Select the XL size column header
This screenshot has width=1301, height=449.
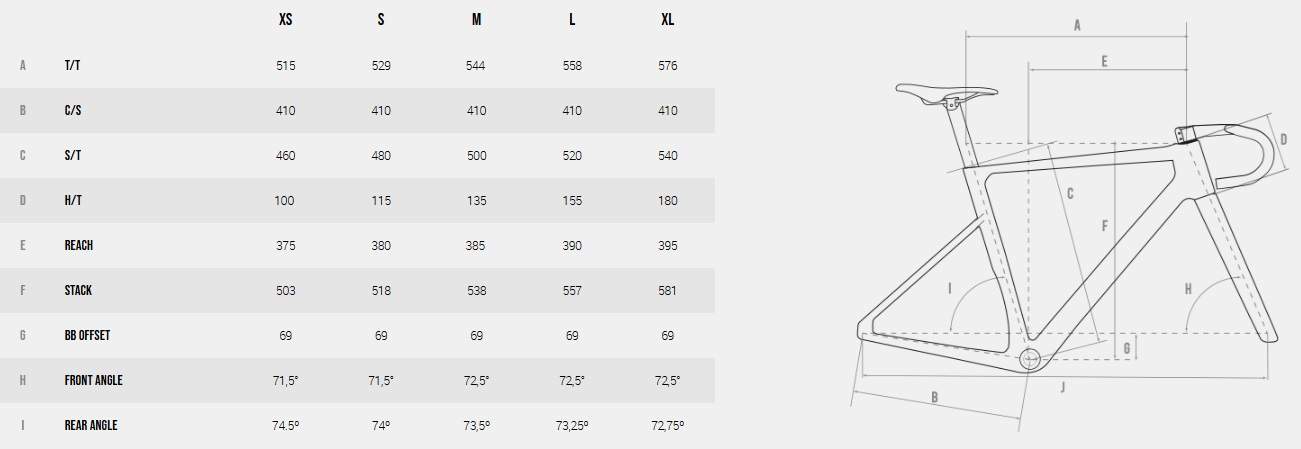point(667,20)
